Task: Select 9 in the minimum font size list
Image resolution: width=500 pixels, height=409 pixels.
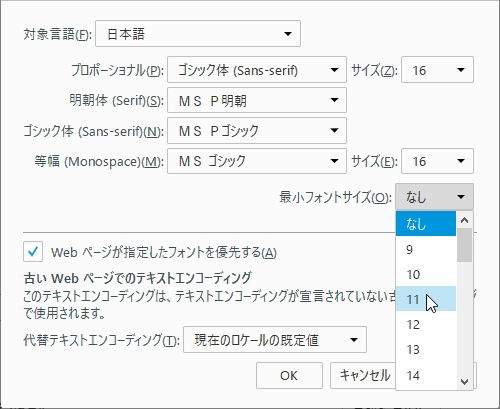Action: pyautogui.click(x=426, y=249)
